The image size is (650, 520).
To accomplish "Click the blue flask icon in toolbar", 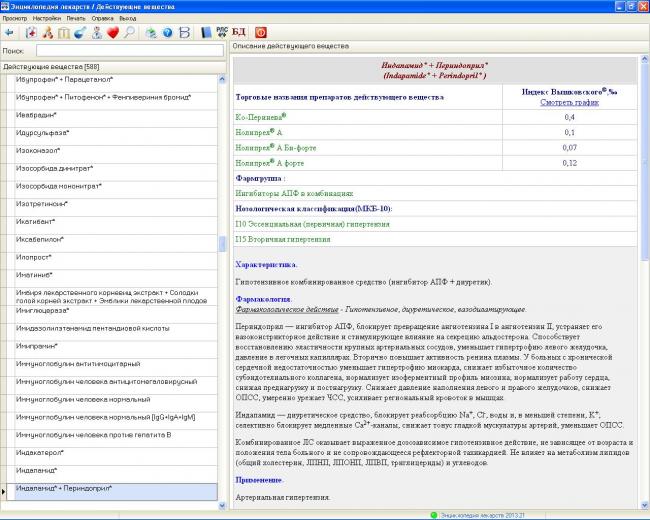I will tap(80, 32).
